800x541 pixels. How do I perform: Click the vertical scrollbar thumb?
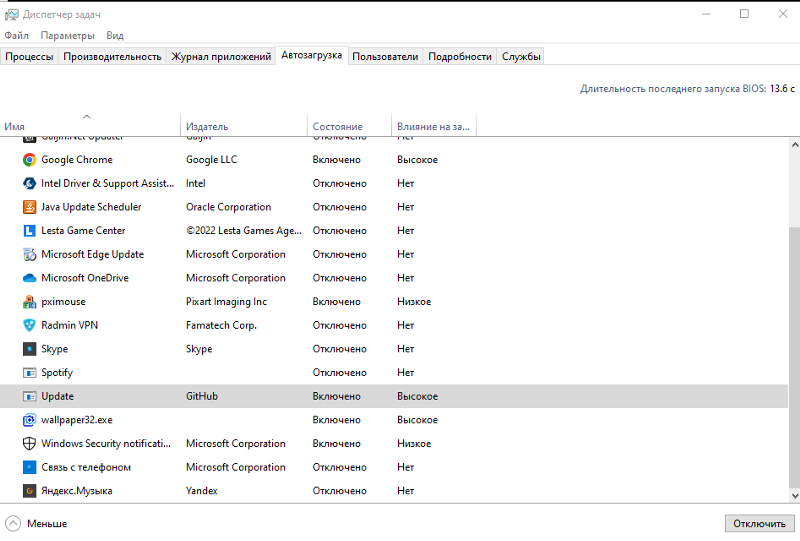point(794,360)
